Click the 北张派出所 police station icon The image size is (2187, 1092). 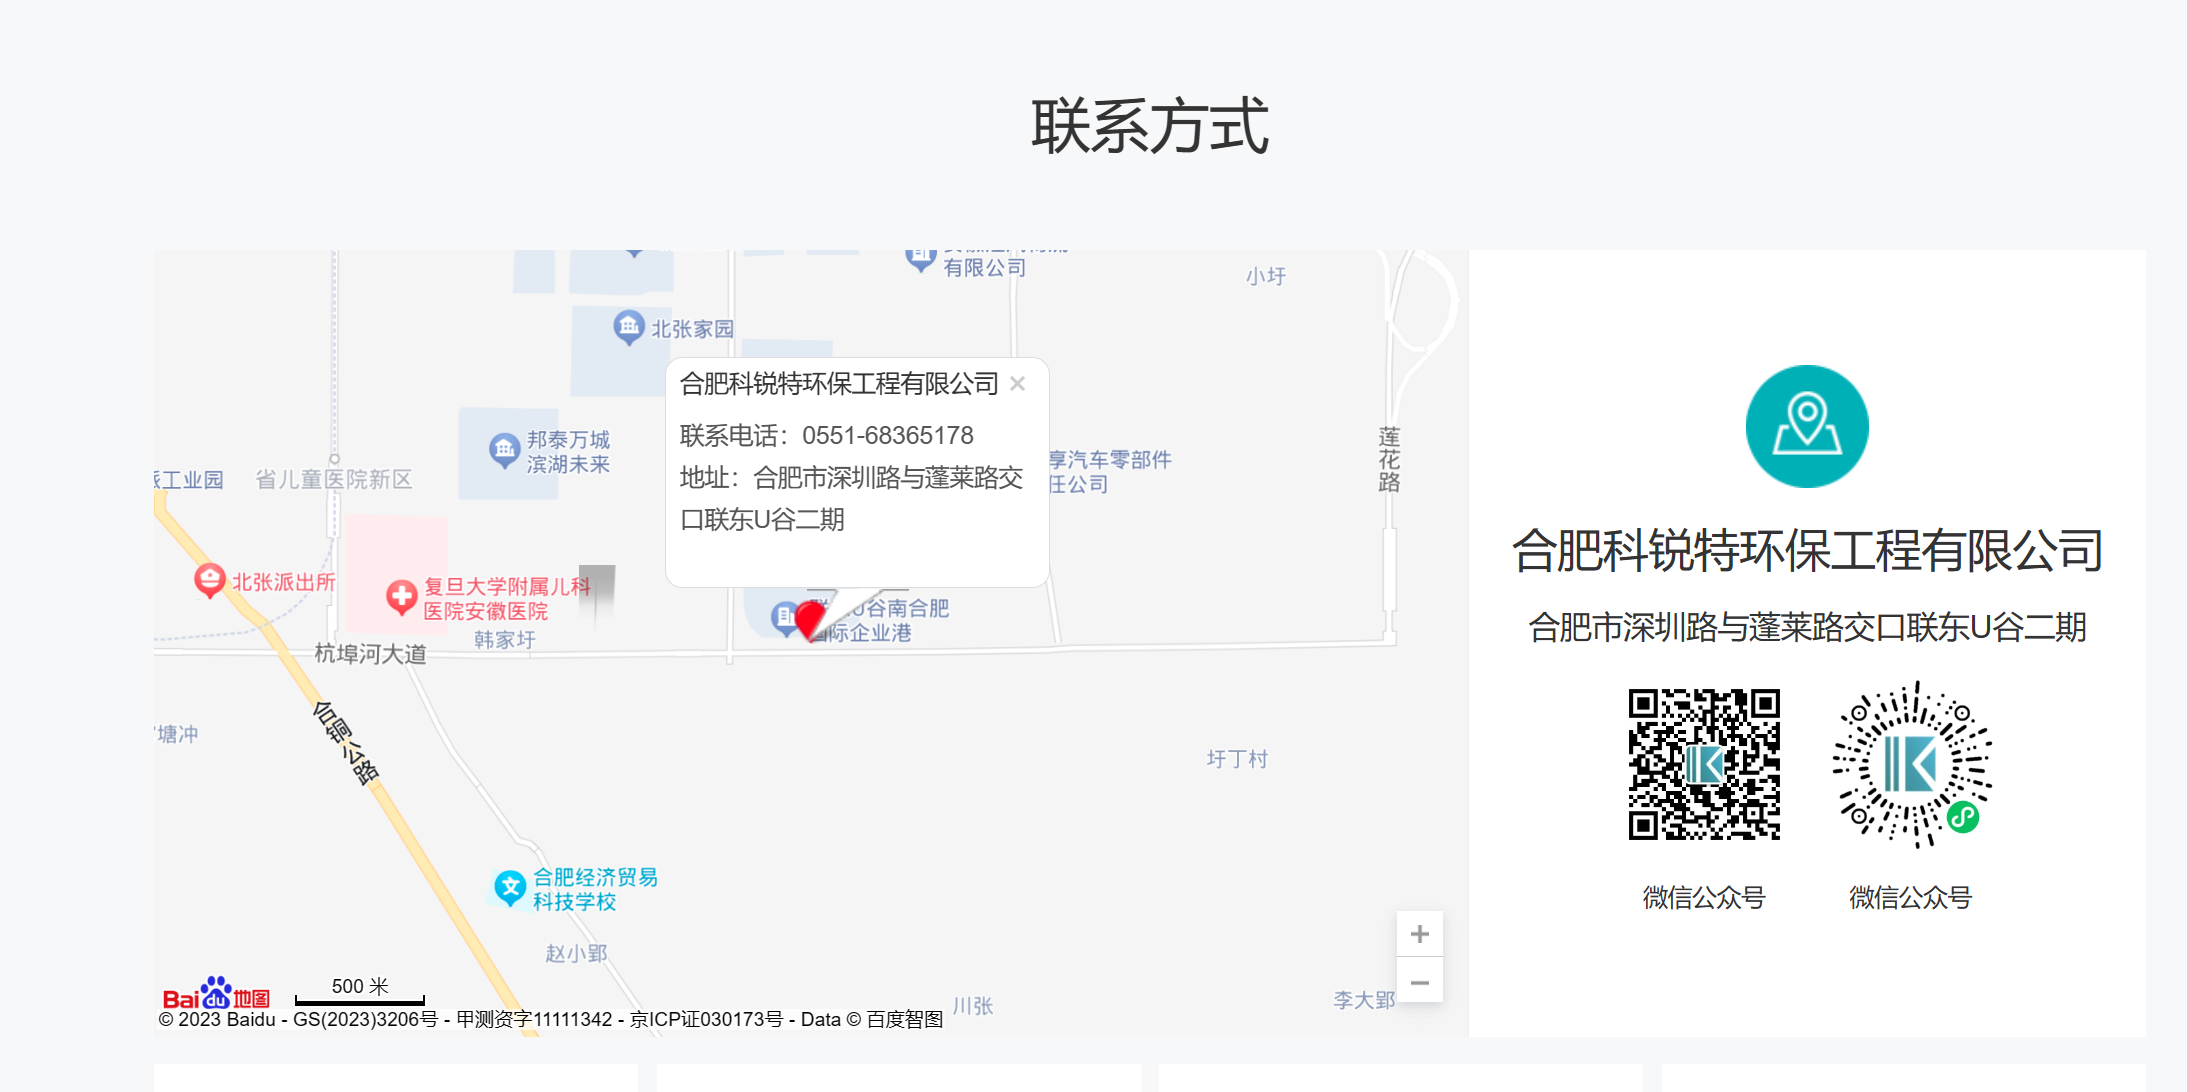pos(209,580)
